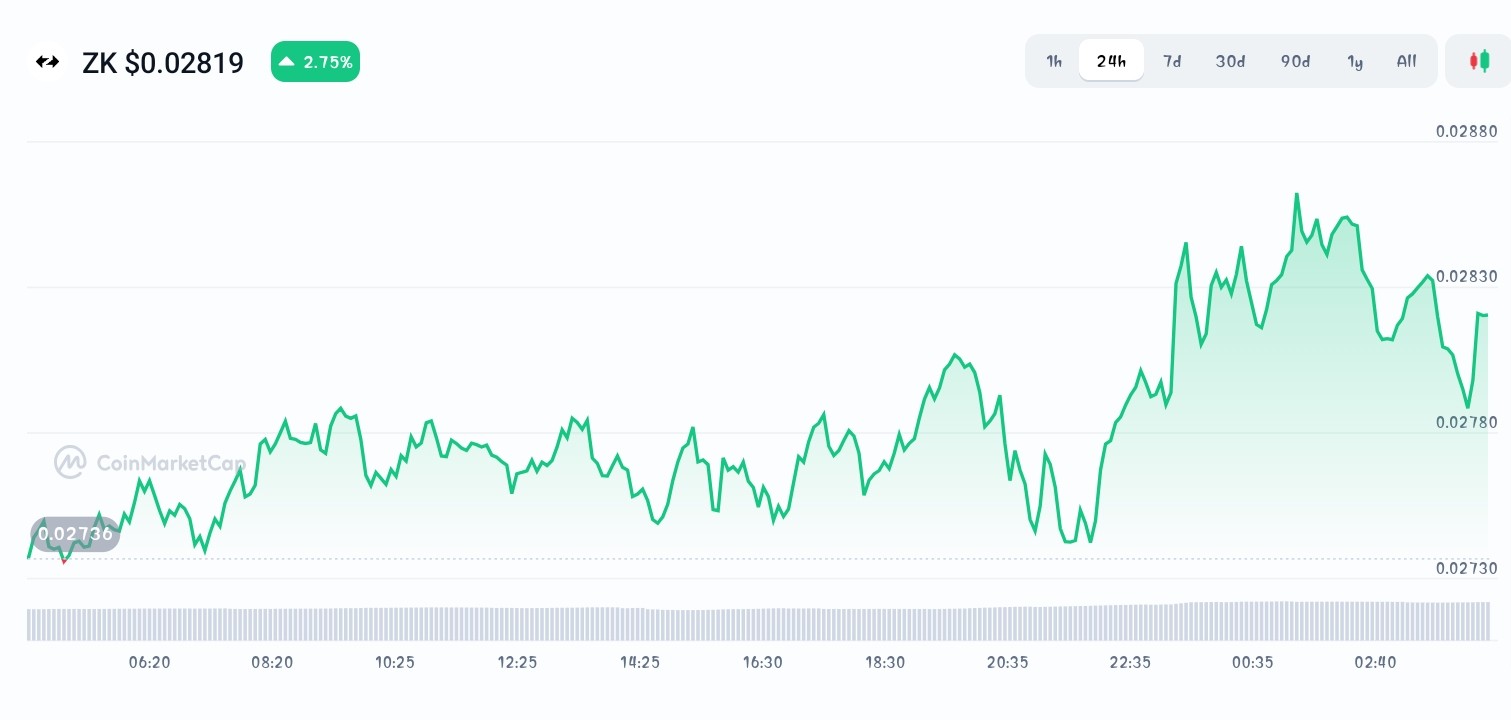Click the 14:25 time axis label
Screen dimensions: 1511x720
pyautogui.click(x=640, y=662)
